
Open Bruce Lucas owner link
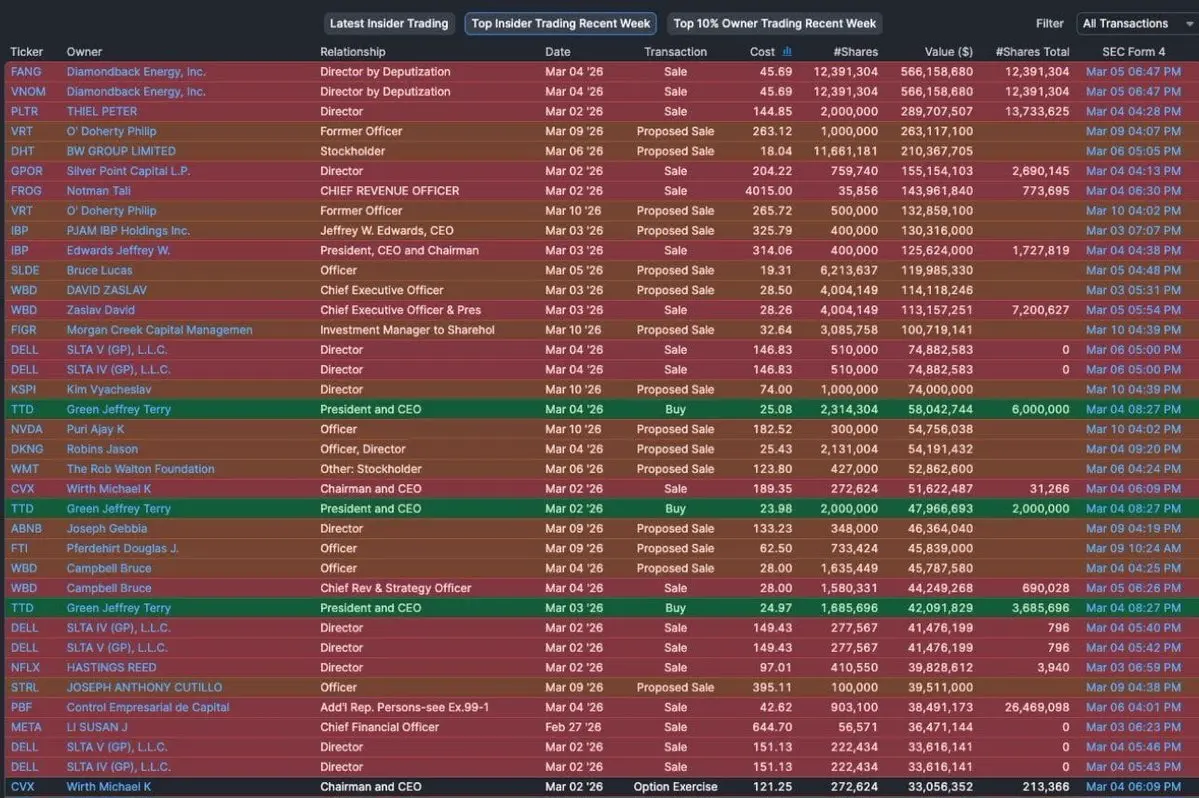coord(99,271)
